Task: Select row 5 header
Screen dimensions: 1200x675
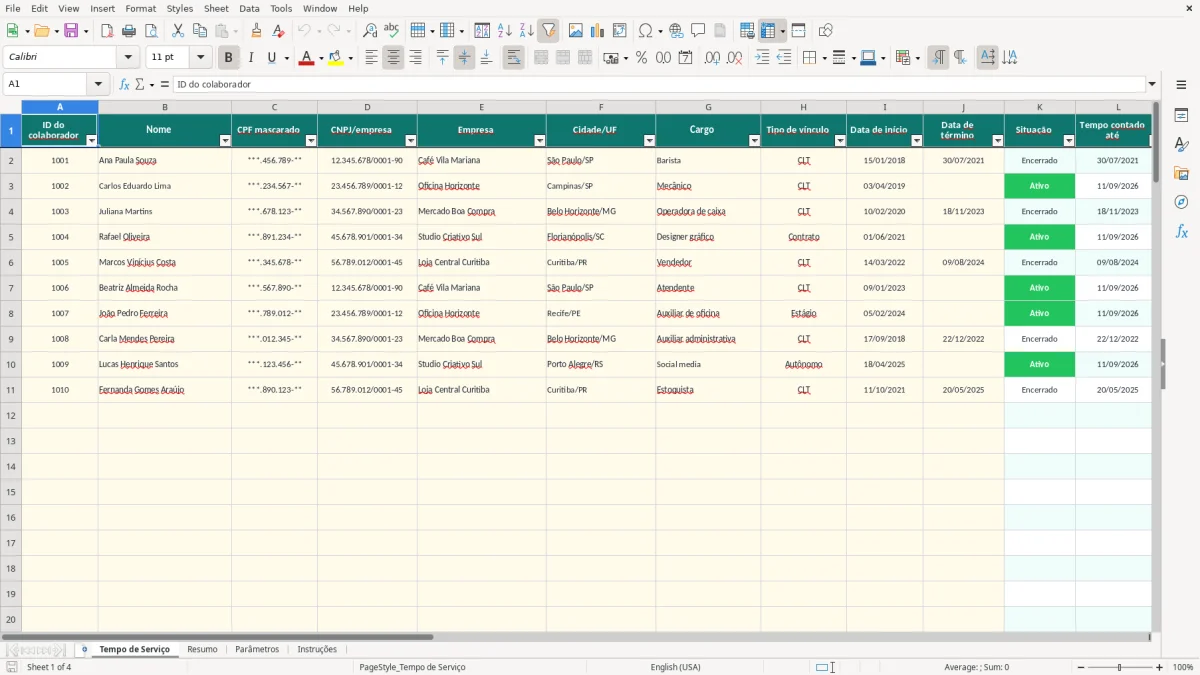Action: click(x=11, y=237)
